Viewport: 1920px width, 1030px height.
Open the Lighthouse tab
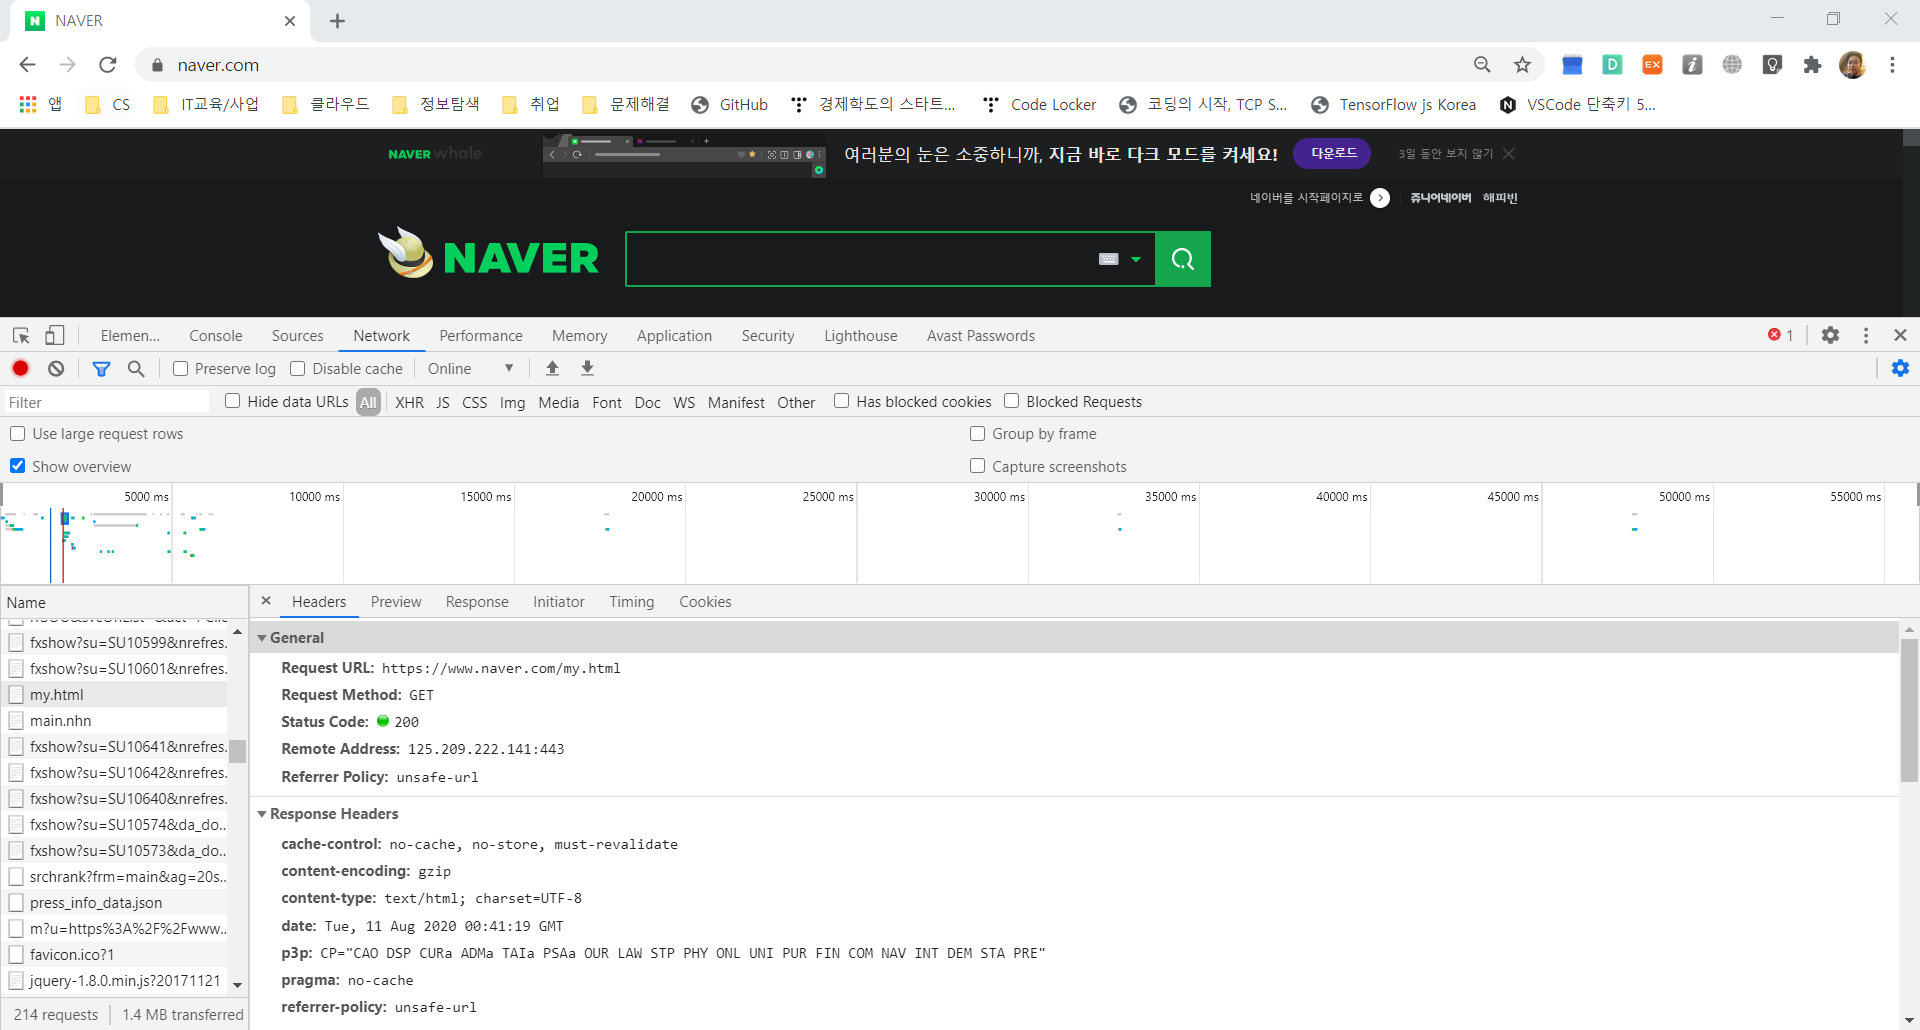point(860,336)
